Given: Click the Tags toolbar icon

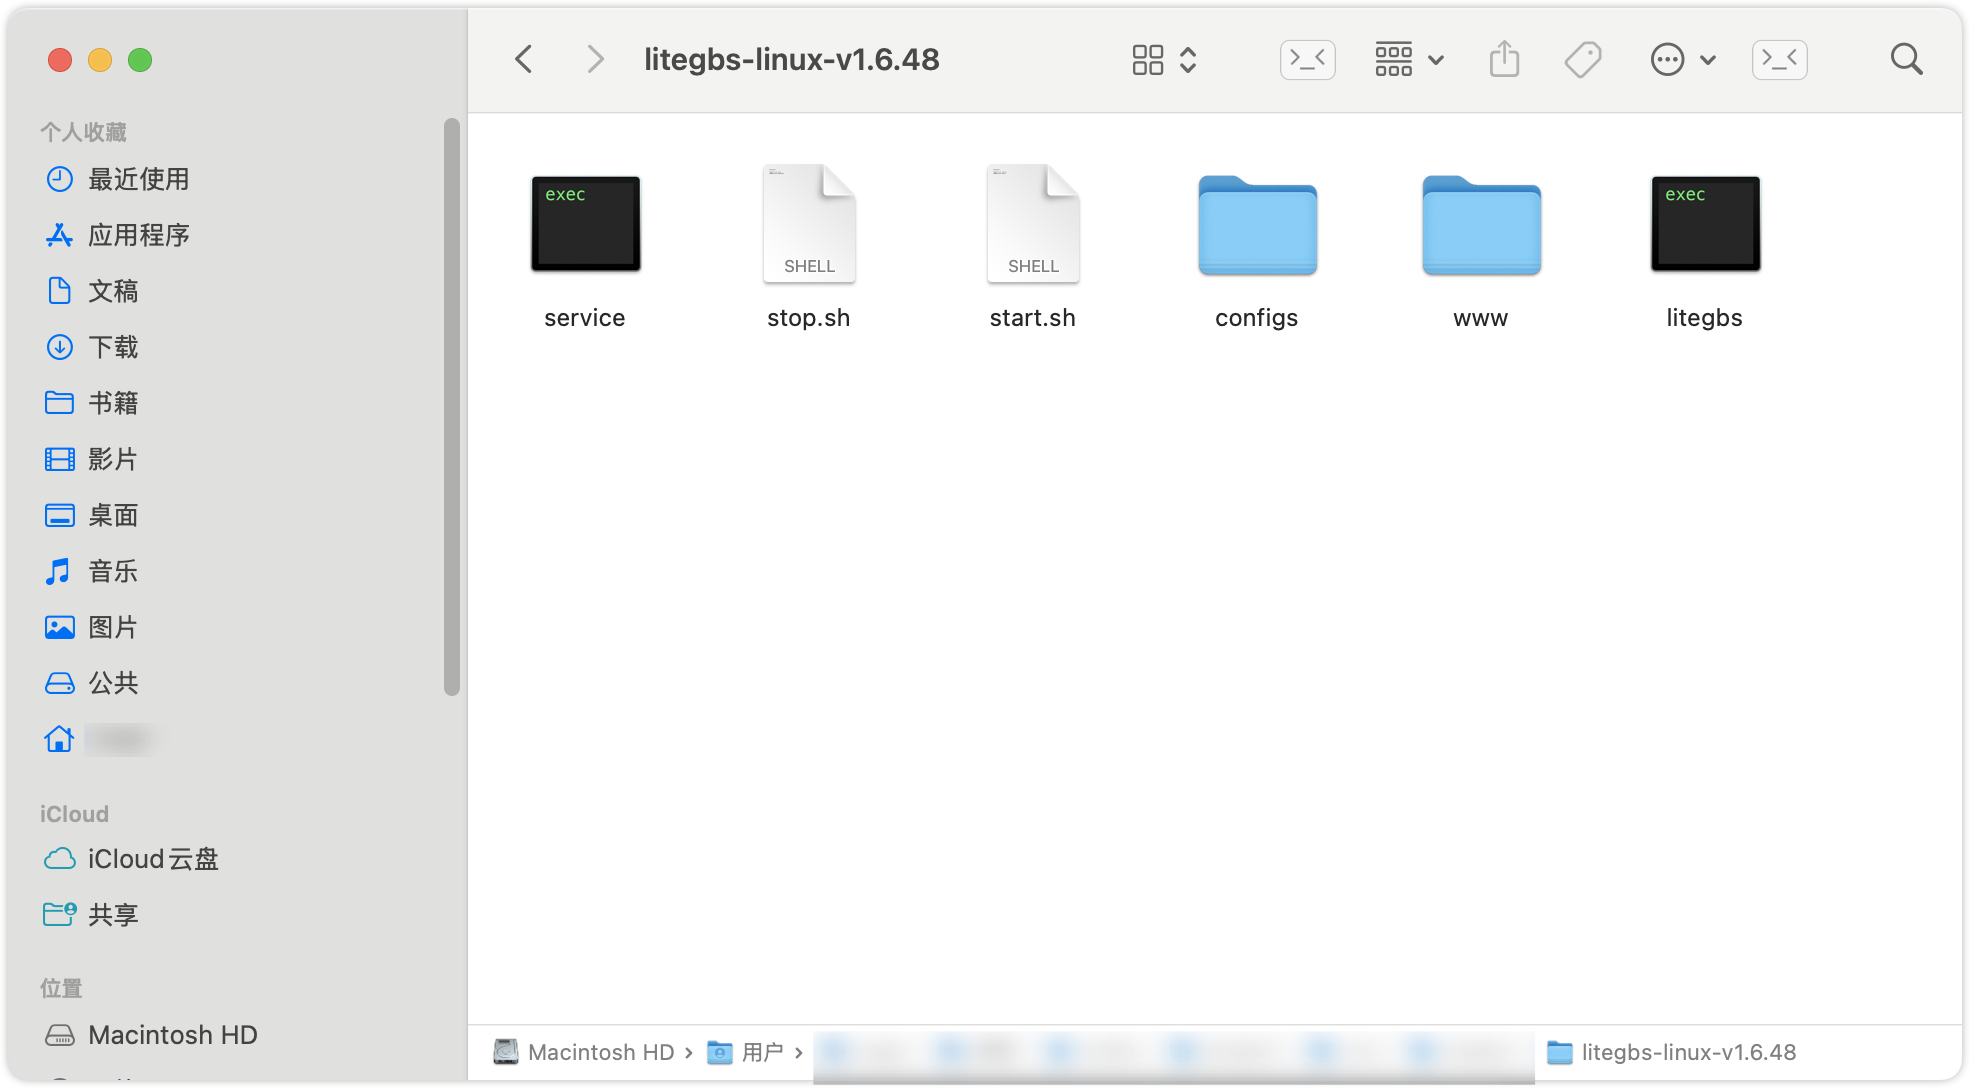Looking at the screenshot, I should (1582, 60).
